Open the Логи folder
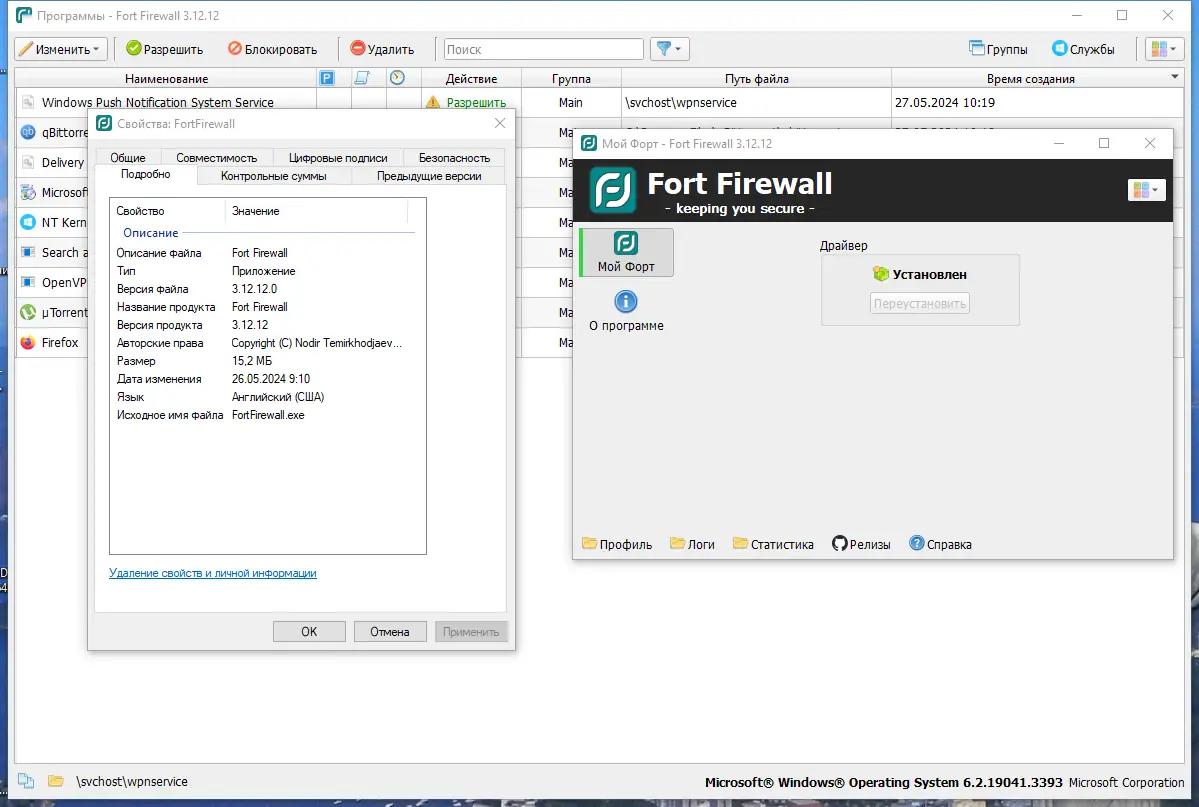 click(692, 544)
